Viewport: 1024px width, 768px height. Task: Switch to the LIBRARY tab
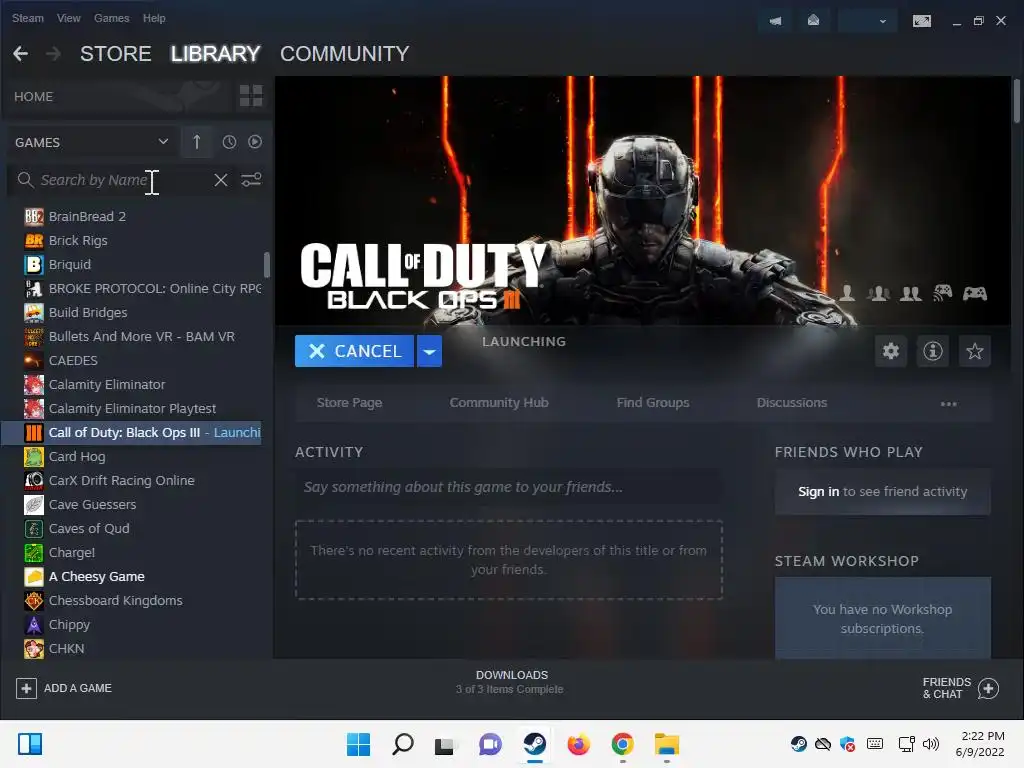tap(216, 54)
